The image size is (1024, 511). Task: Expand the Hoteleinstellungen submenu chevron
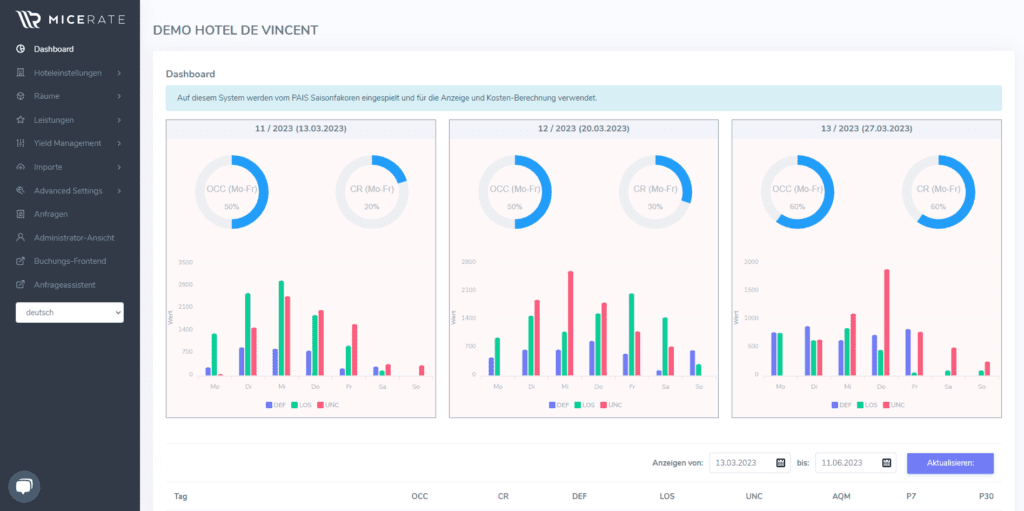coord(118,72)
